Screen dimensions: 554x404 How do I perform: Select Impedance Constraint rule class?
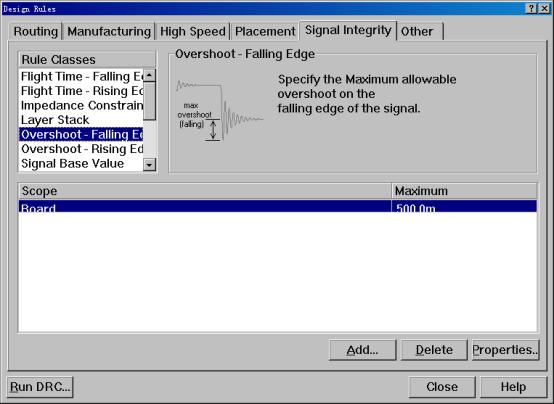tap(81, 105)
